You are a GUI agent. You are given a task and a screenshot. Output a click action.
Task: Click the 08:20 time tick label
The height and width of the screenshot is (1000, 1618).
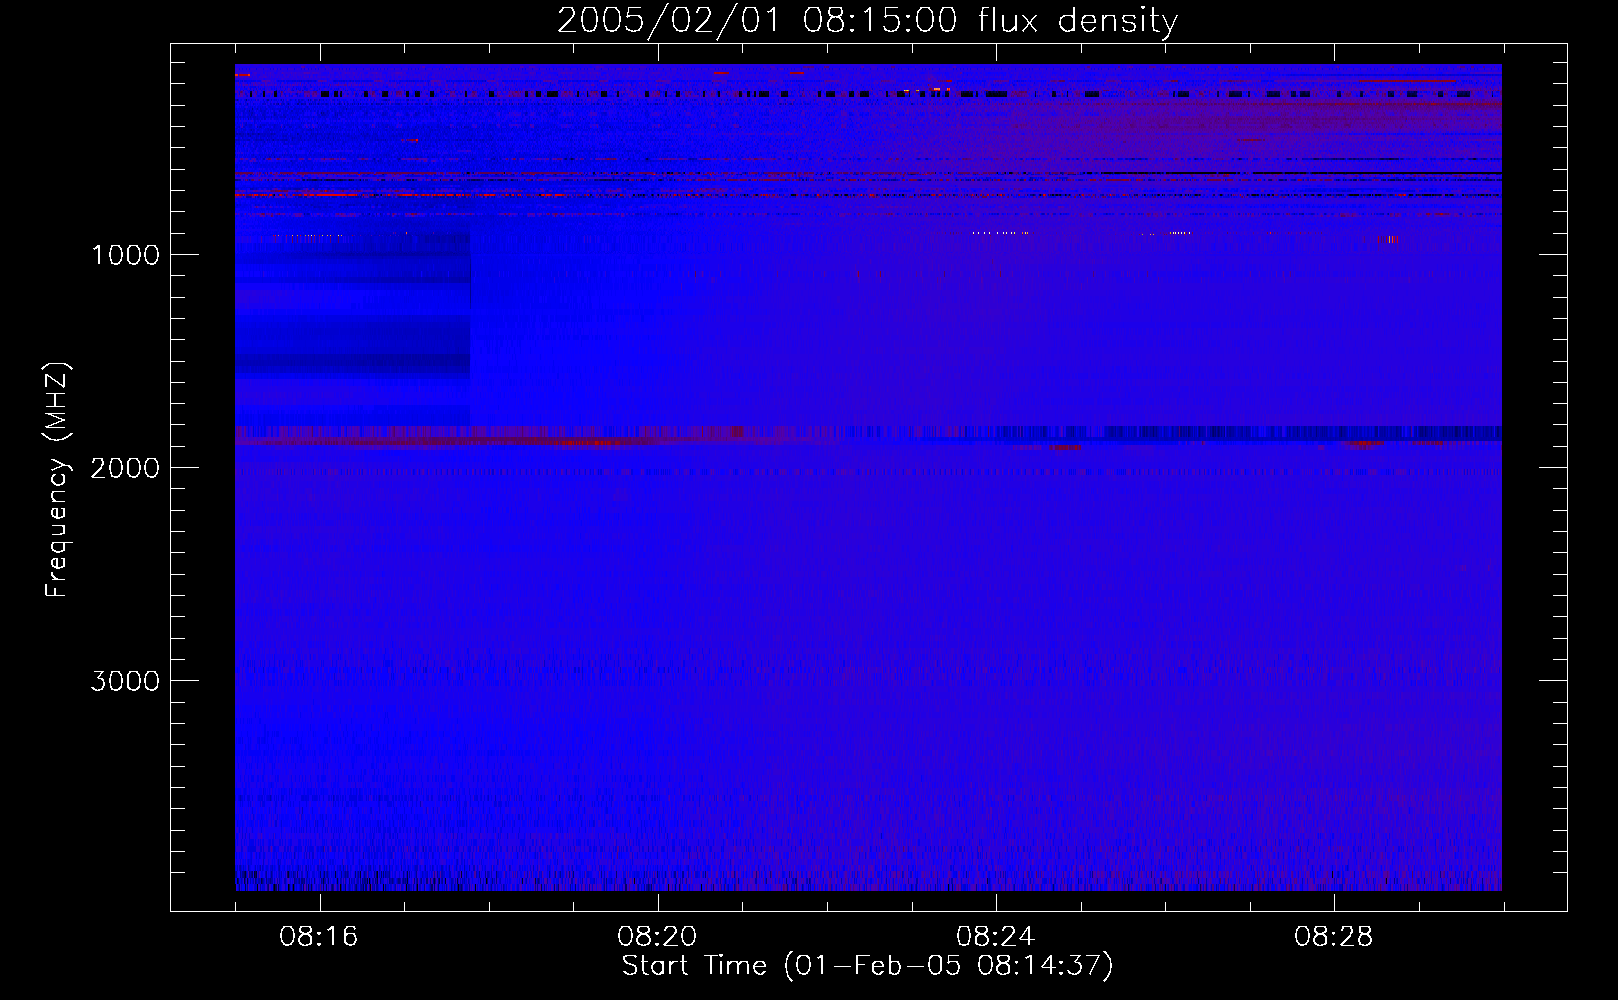(x=657, y=937)
